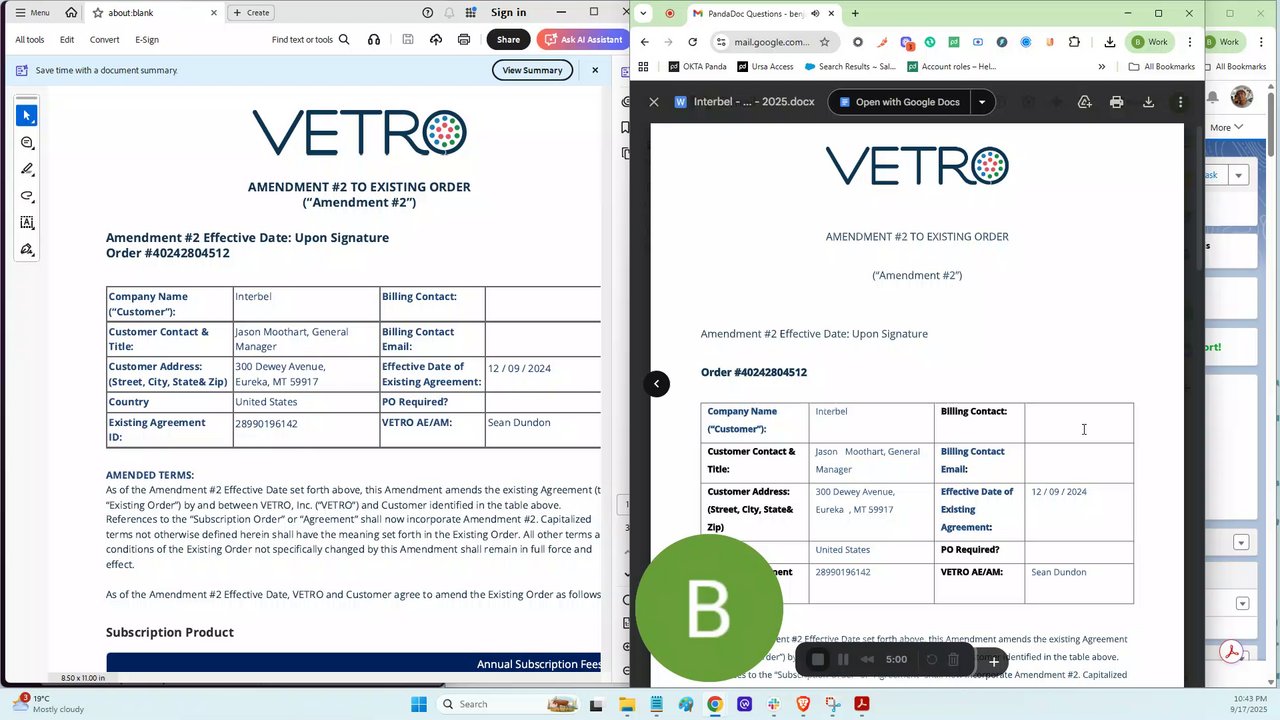Open All tools menu
The width and height of the screenshot is (1280, 720).
[x=30, y=40]
